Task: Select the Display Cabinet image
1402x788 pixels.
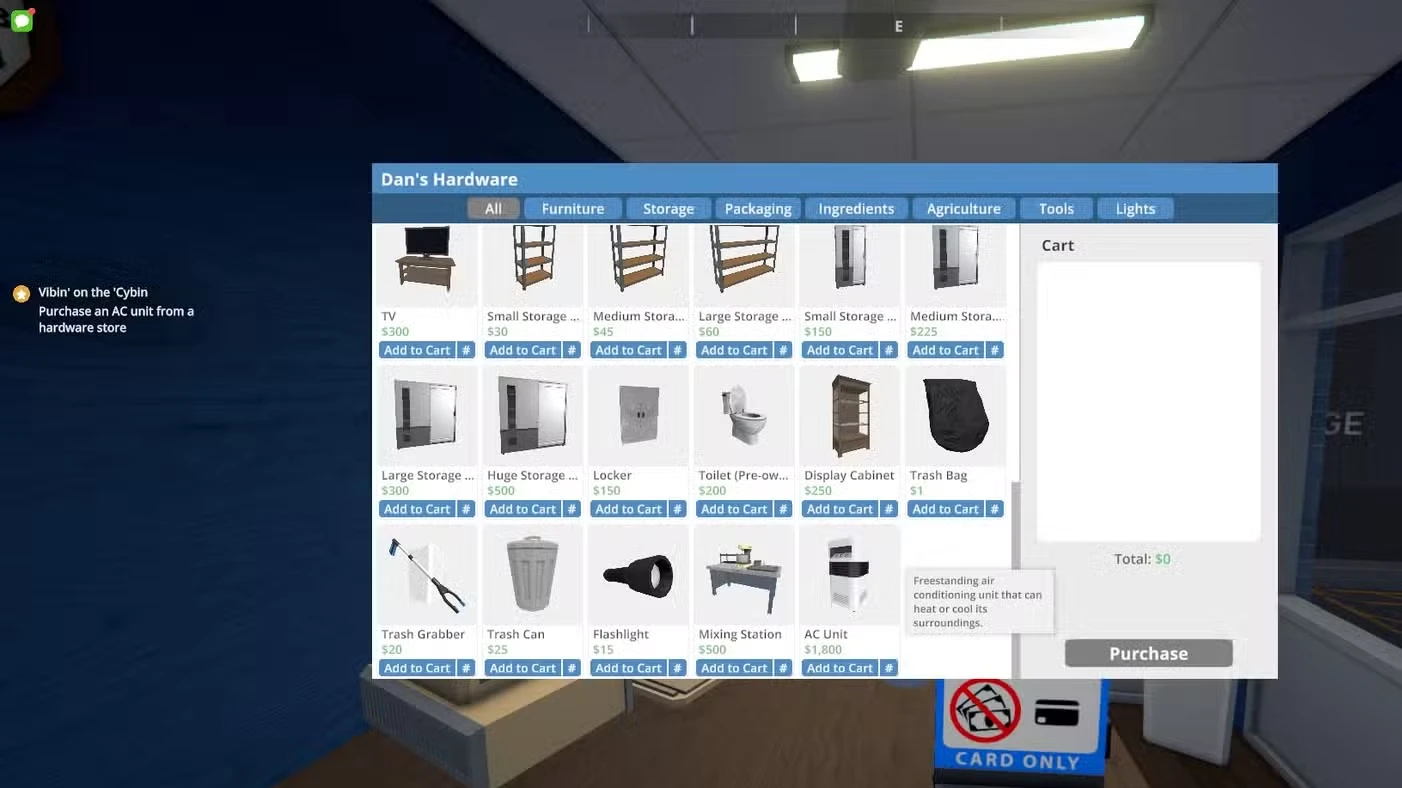Action: [850, 415]
